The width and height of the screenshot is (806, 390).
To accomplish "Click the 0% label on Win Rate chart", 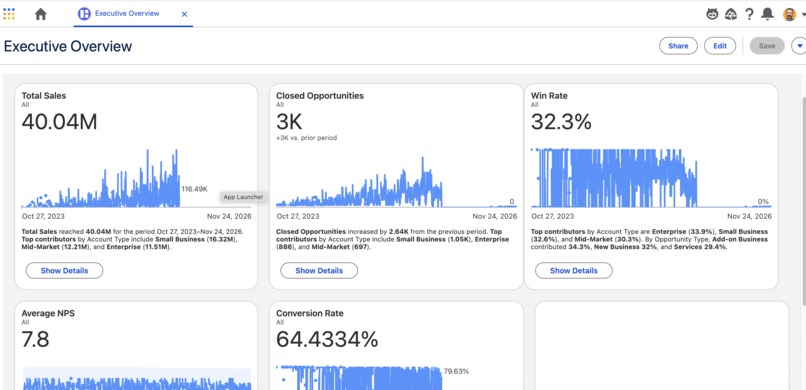I will (x=763, y=202).
